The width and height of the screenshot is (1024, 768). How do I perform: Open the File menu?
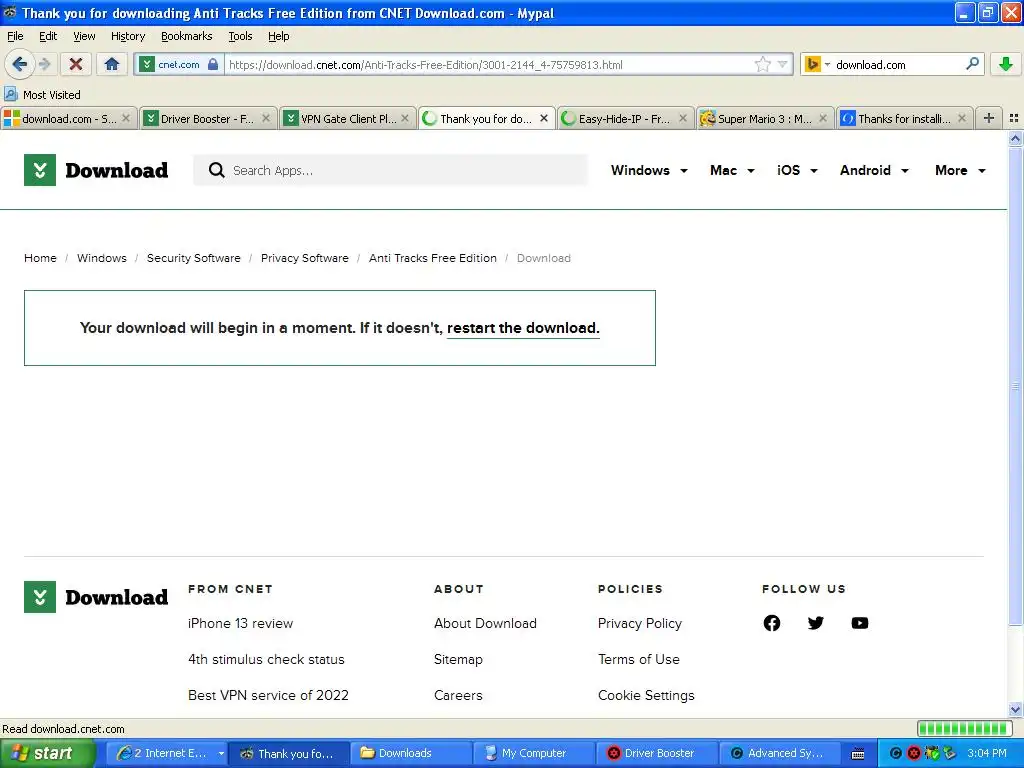(15, 36)
